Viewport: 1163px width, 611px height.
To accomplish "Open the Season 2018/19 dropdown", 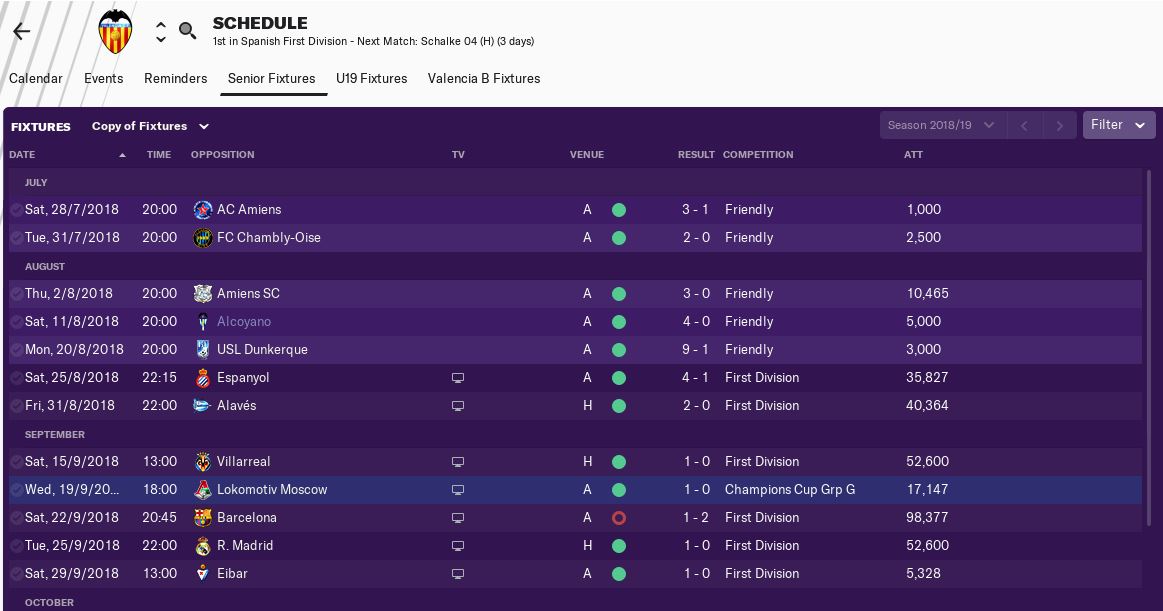I will click(940, 126).
